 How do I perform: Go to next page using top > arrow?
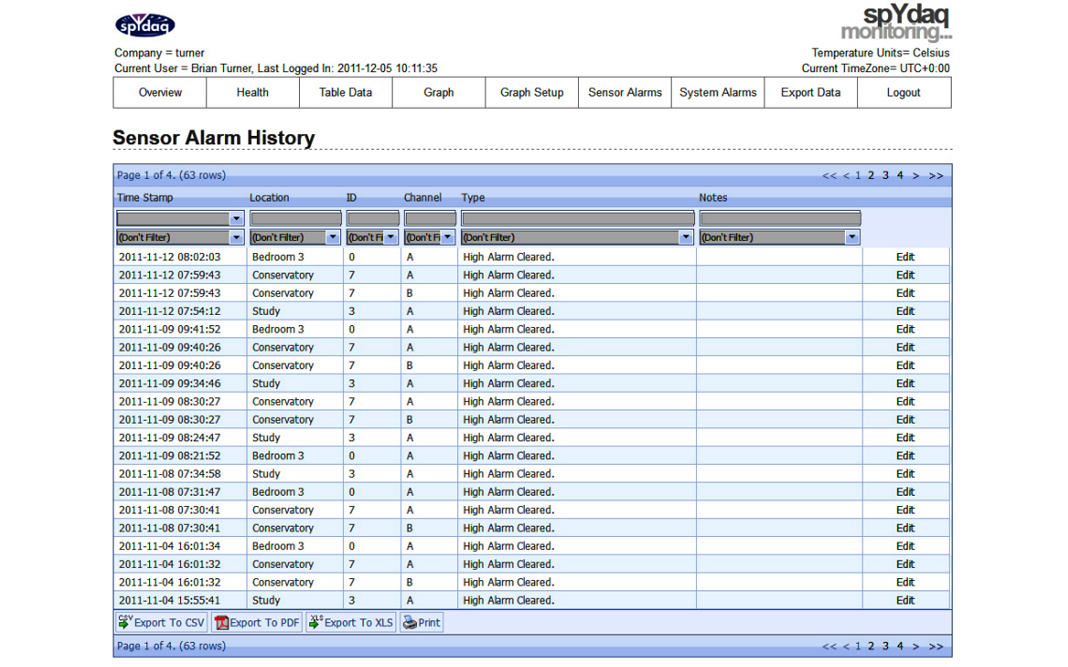point(915,176)
